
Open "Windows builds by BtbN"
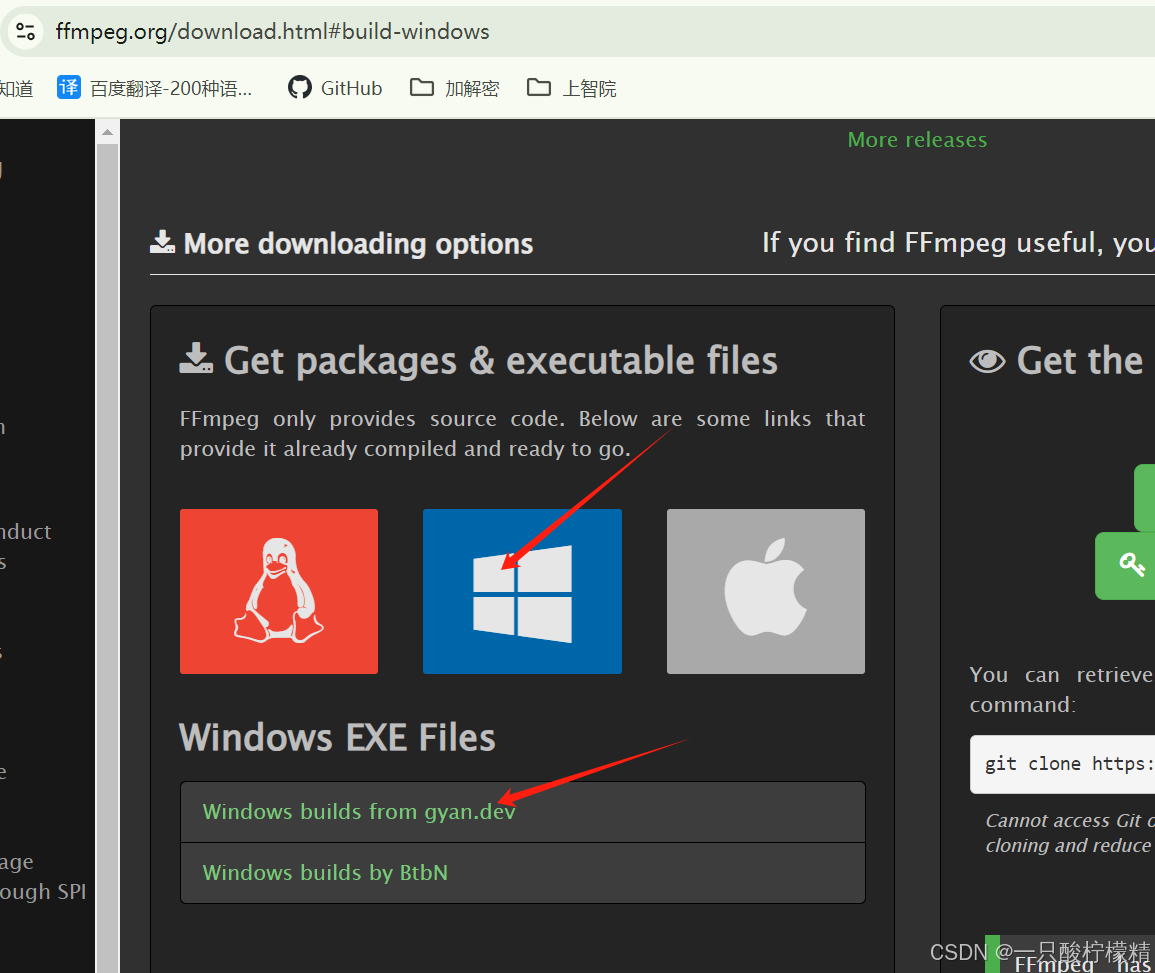[324, 872]
